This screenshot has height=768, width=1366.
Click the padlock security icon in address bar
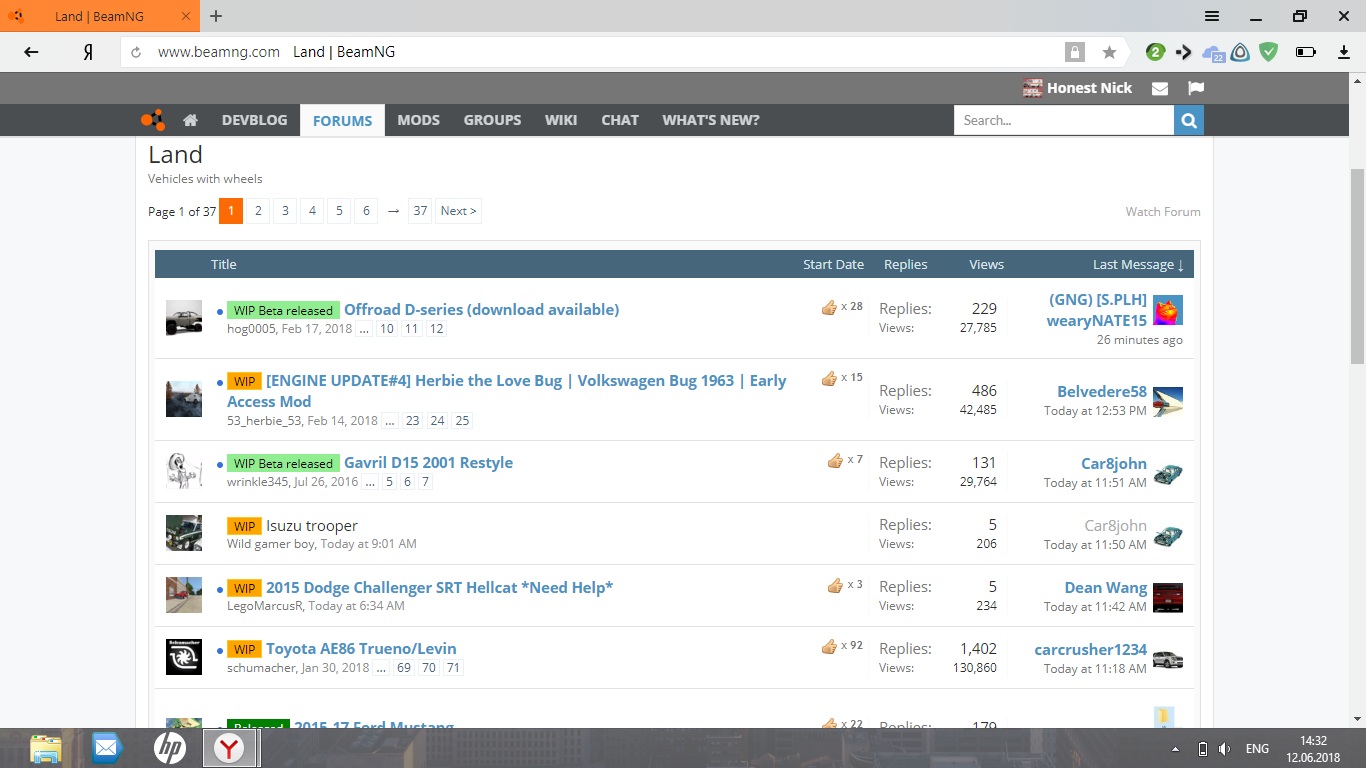(1075, 52)
